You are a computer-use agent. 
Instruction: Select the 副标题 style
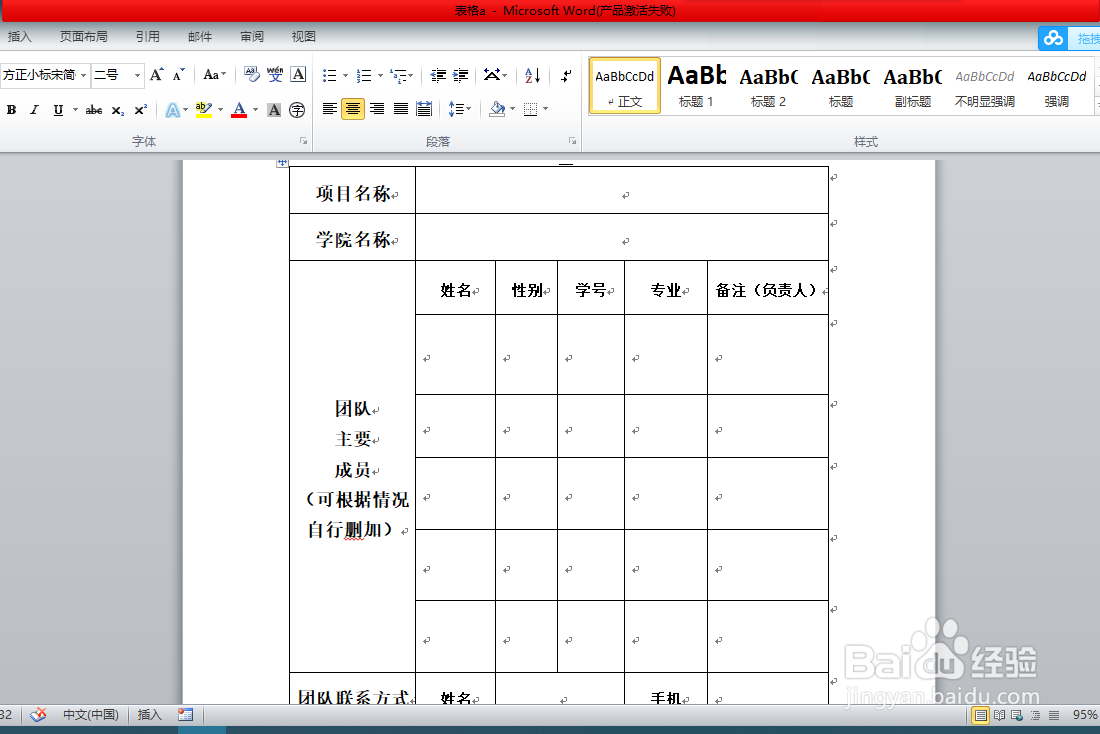pos(912,85)
